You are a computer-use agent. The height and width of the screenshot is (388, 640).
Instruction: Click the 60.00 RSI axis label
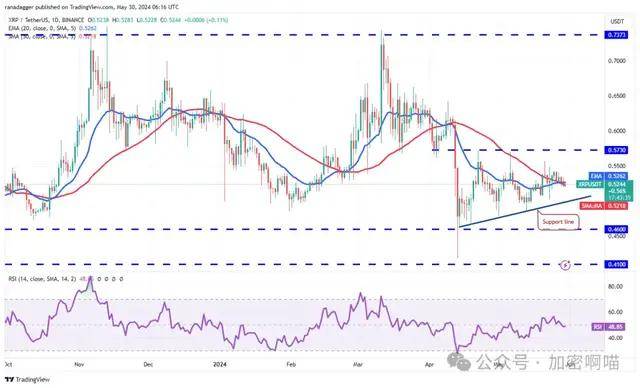coord(616,312)
